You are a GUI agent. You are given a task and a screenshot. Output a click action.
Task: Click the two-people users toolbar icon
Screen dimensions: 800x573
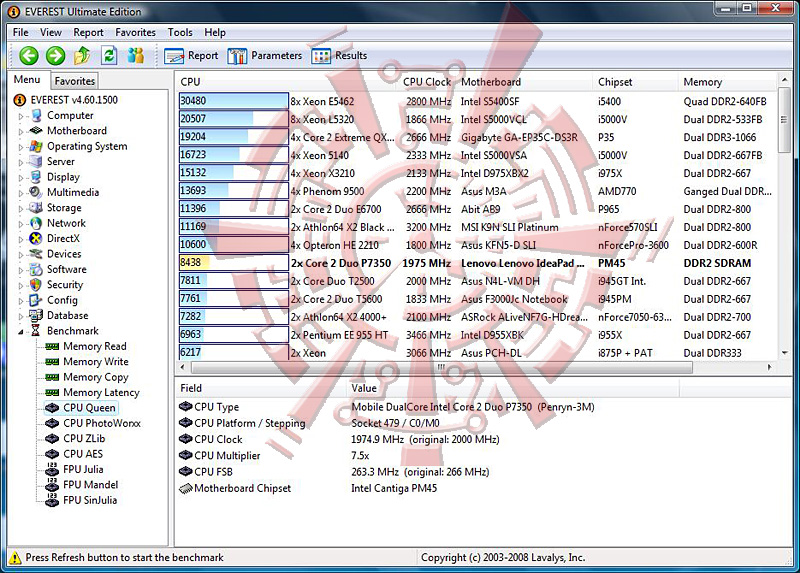pos(136,55)
